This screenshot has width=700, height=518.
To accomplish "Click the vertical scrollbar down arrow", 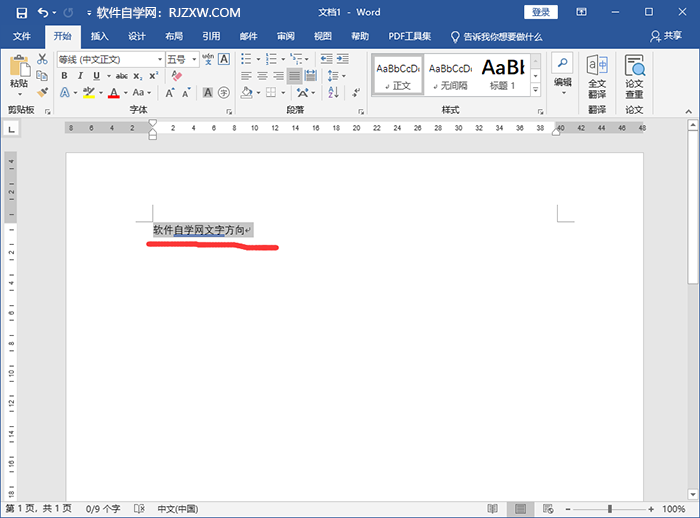I will [692, 494].
